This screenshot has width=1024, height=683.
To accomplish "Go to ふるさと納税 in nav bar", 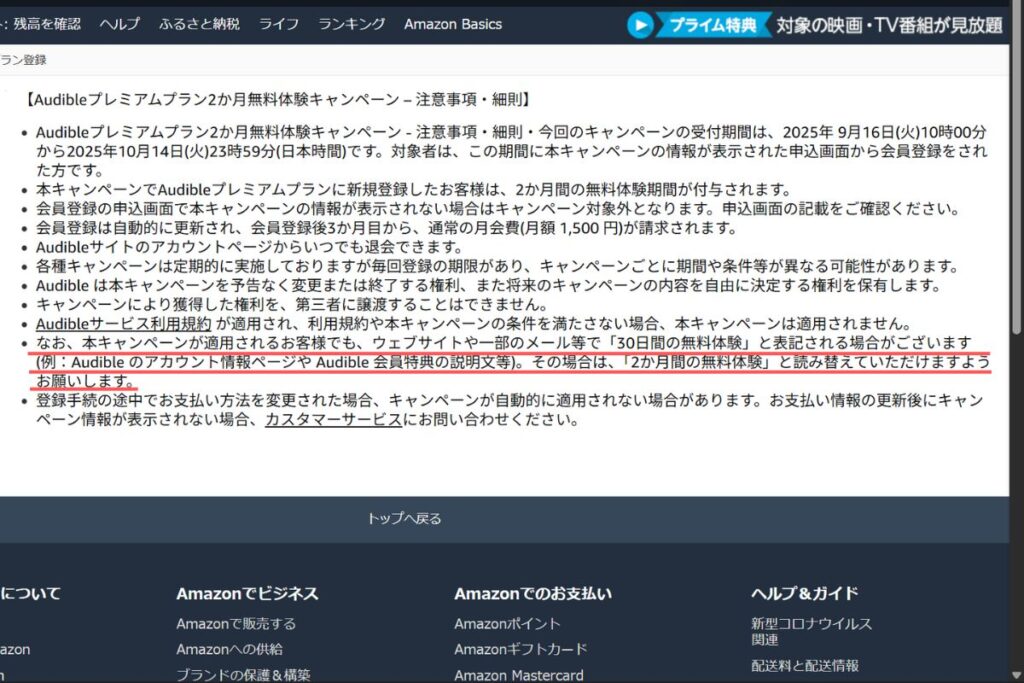I will point(199,24).
